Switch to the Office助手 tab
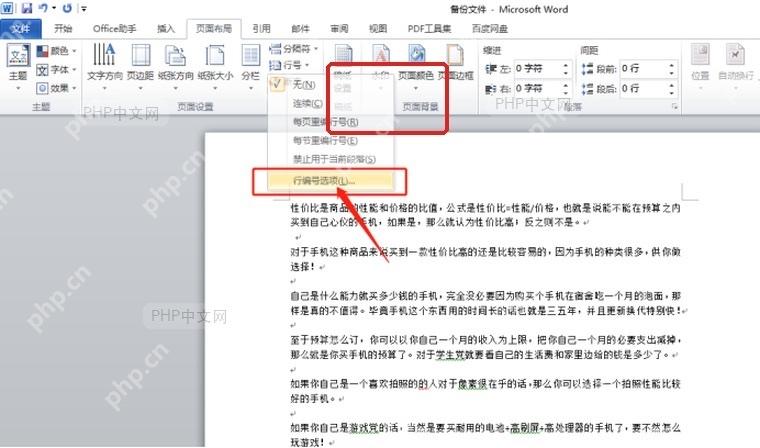760x448 pixels. [115, 29]
